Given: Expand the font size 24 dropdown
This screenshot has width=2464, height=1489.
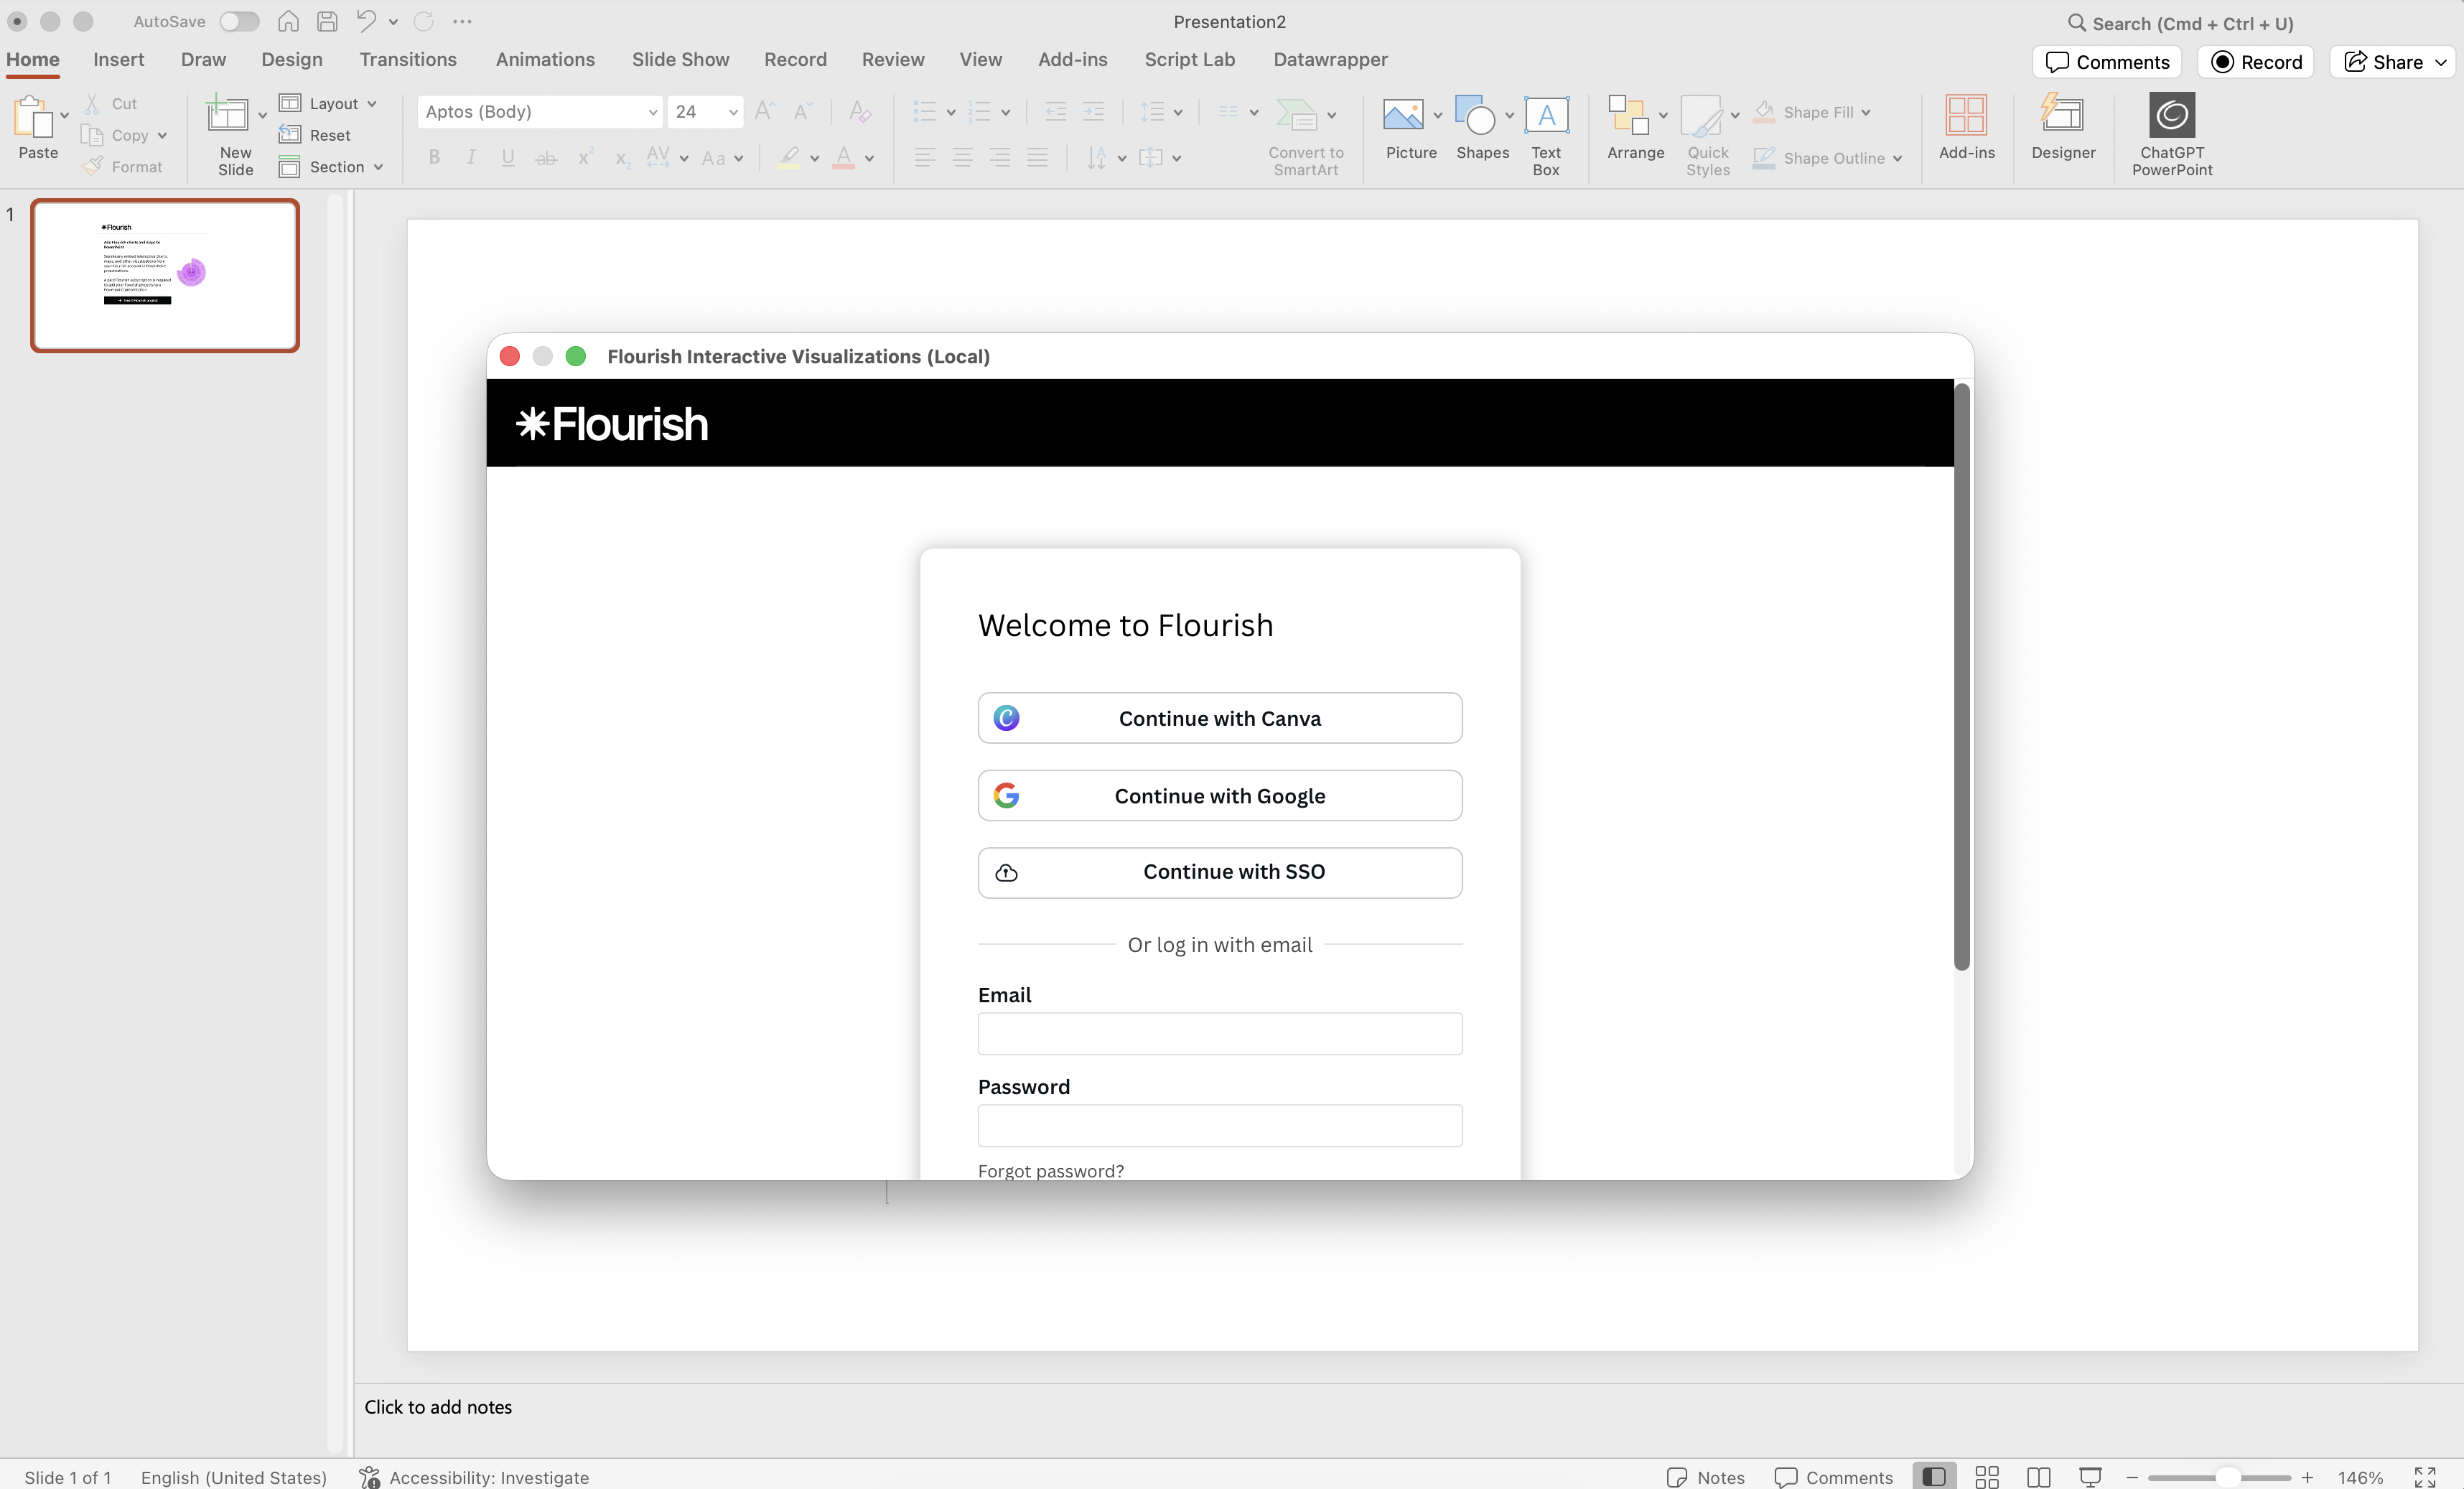Looking at the screenshot, I should [733, 112].
